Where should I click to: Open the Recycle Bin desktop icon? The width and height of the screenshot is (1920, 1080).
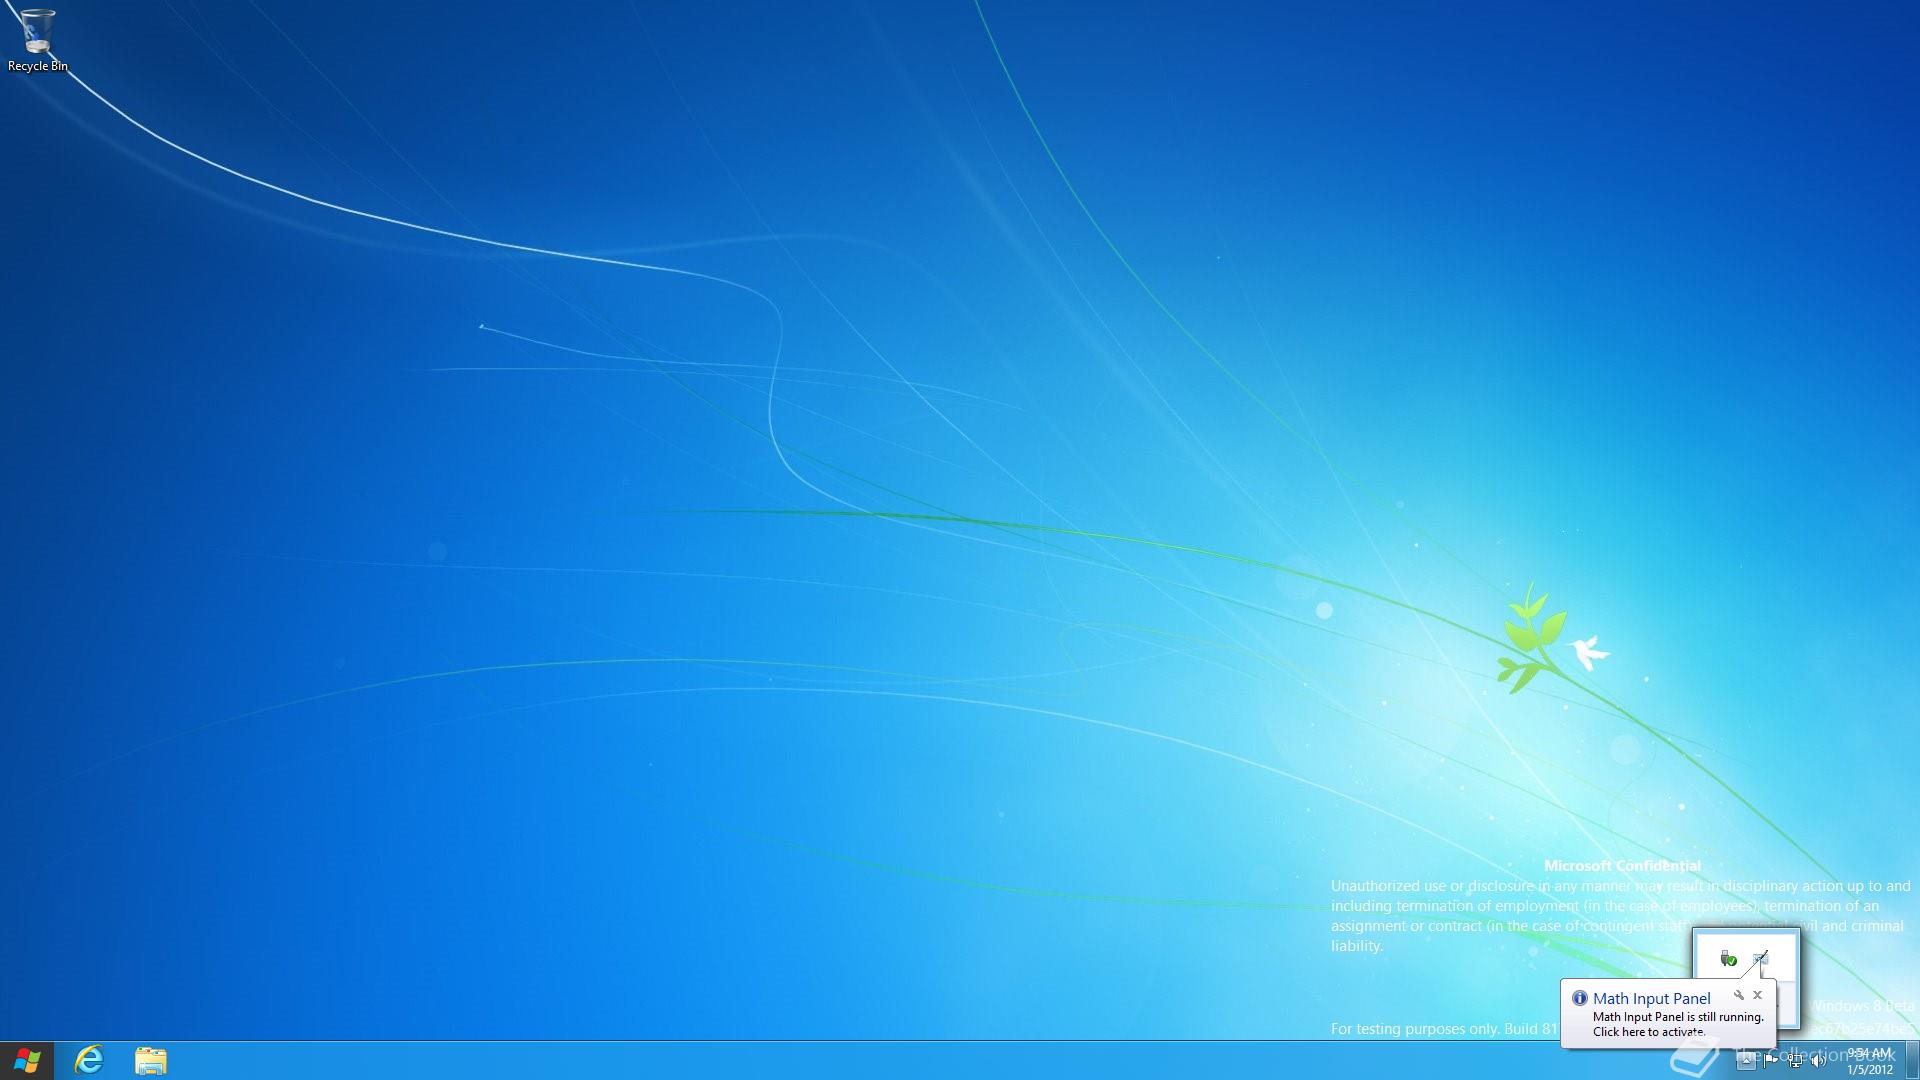pyautogui.click(x=37, y=40)
